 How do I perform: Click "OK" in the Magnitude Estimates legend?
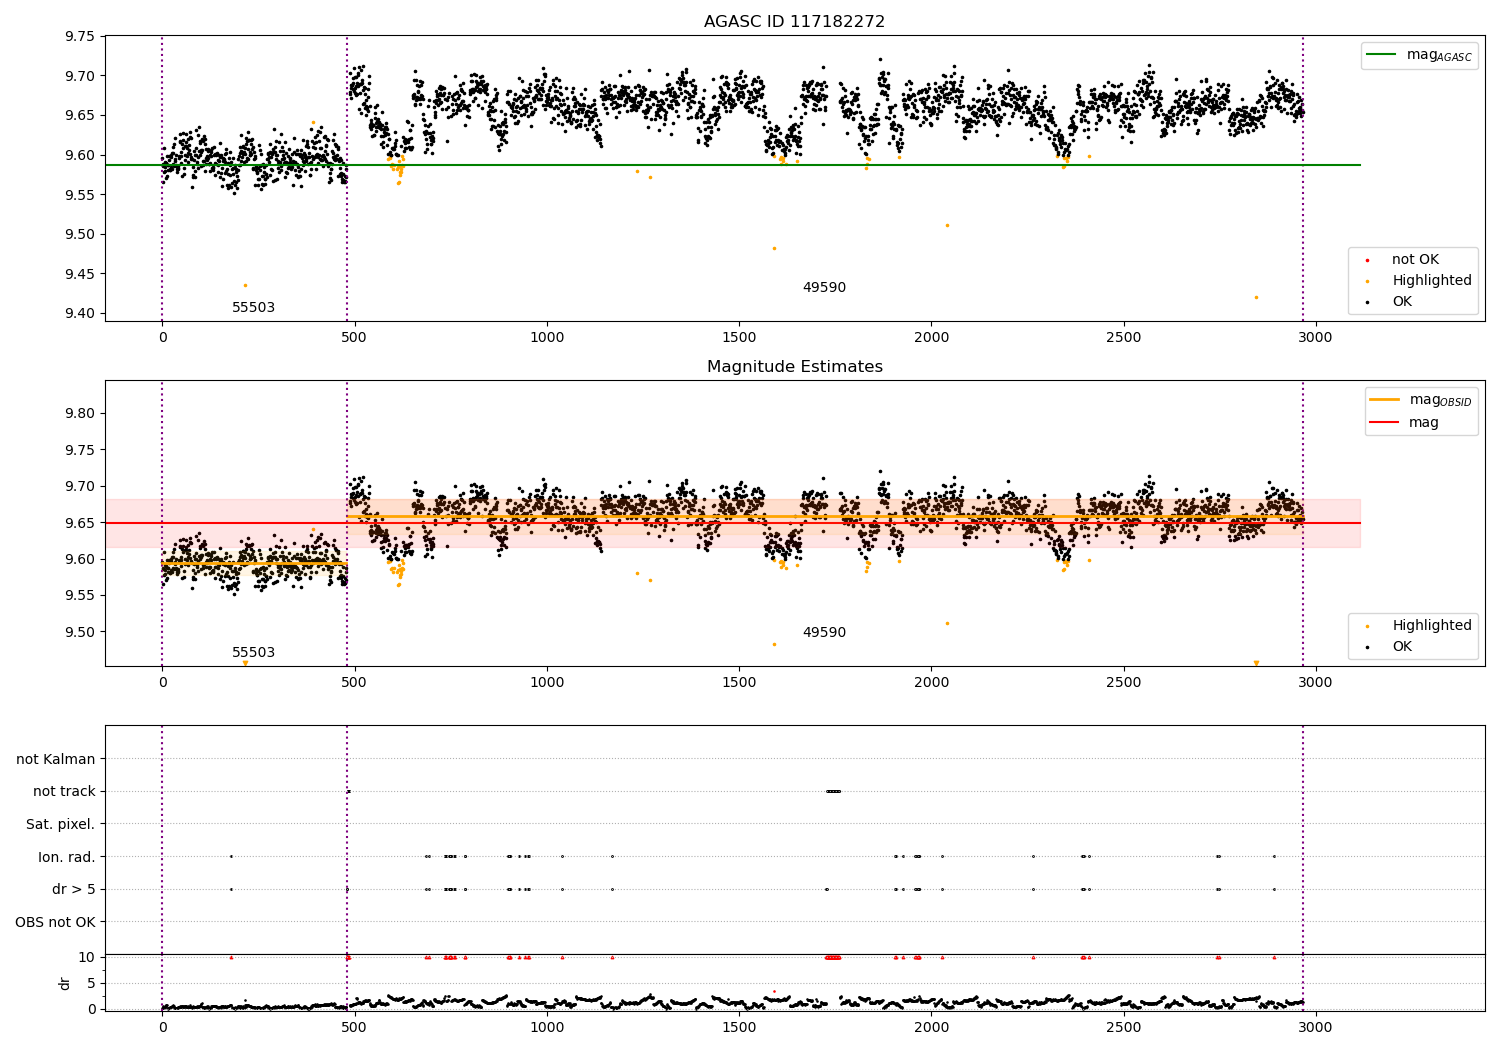click(1402, 647)
